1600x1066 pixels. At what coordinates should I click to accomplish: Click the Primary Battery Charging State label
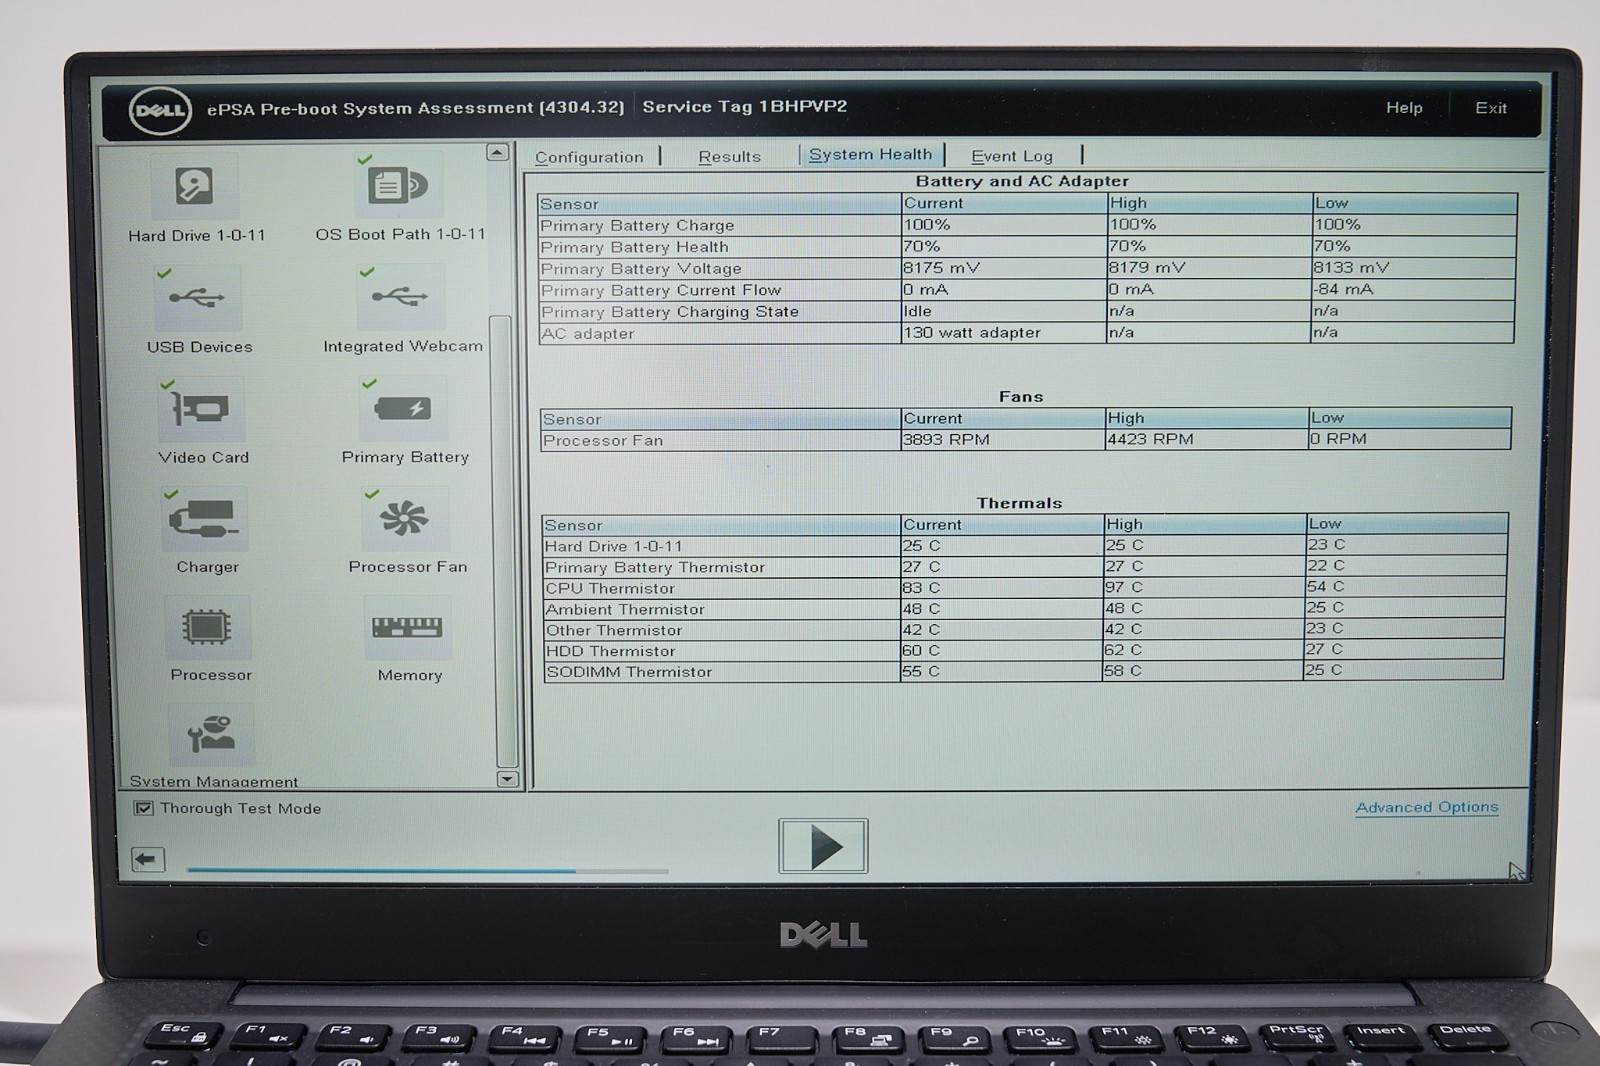(x=670, y=312)
